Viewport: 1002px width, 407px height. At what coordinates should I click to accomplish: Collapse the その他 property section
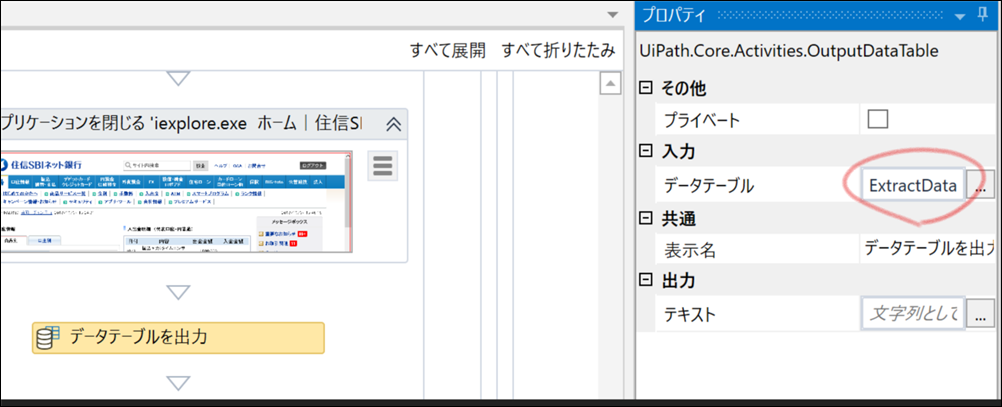coord(646,88)
